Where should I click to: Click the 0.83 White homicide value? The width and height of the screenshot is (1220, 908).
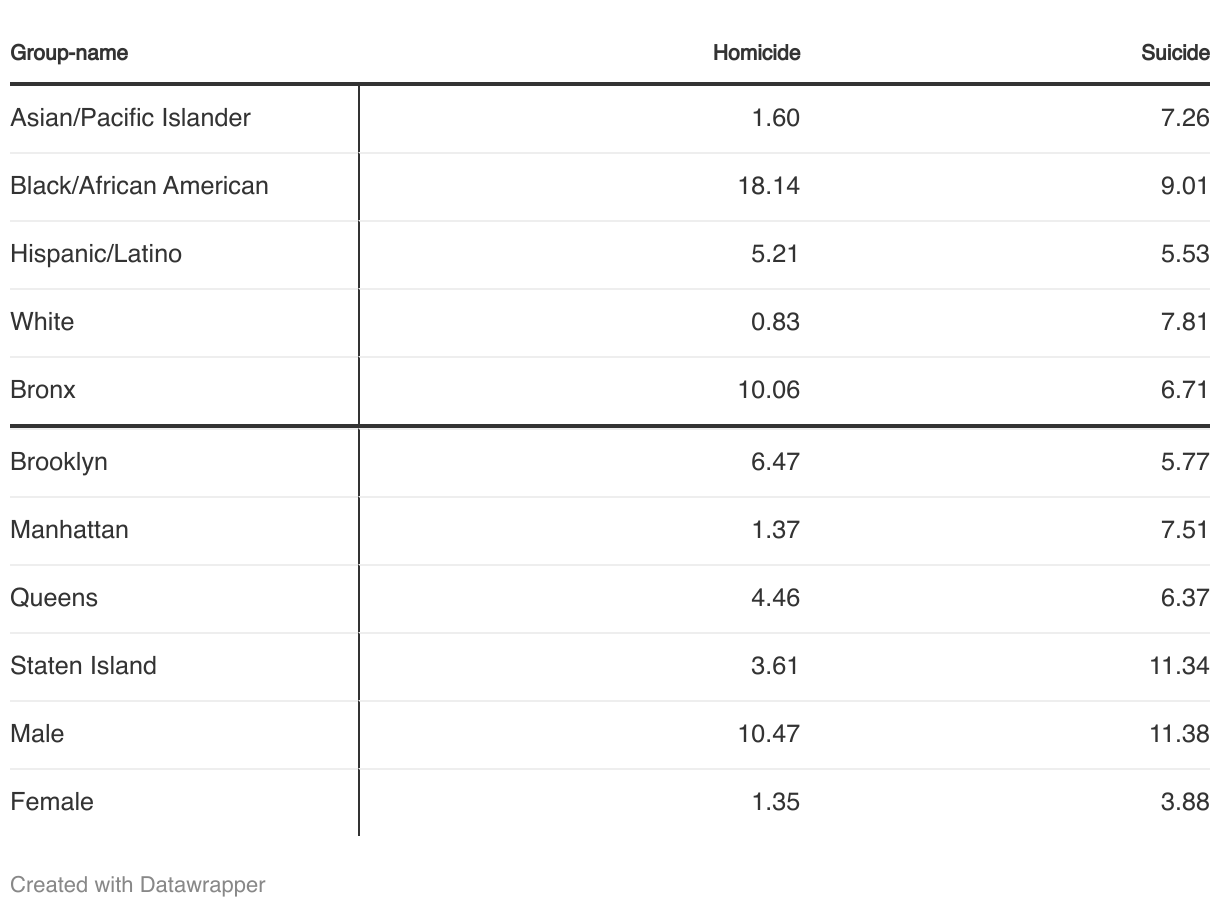click(775, 322)
